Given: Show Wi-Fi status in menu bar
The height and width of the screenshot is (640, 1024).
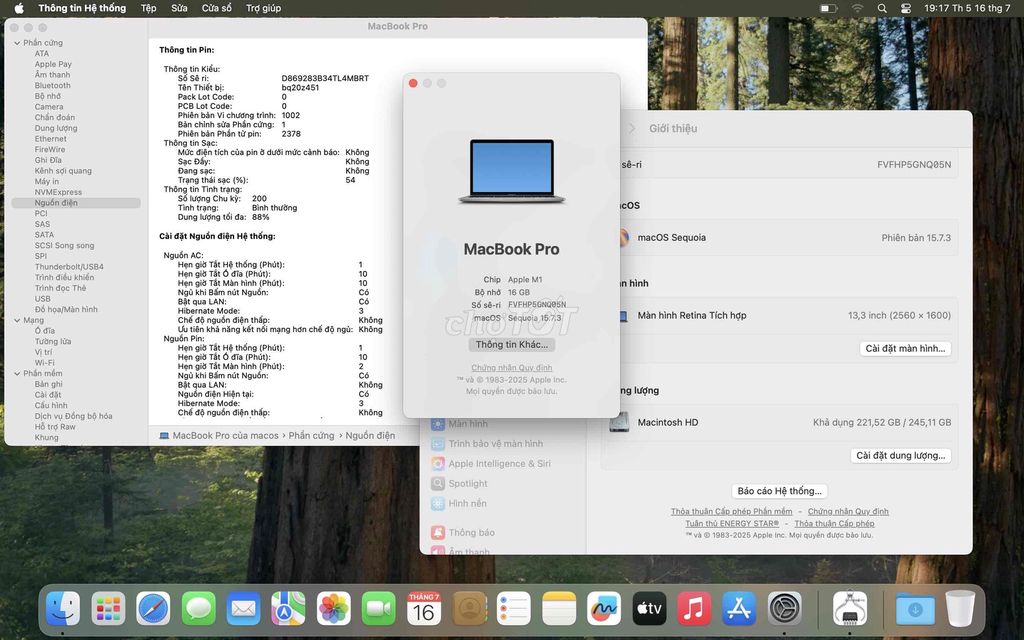Looking at the screenshot, I should click(x=857, y=8).
